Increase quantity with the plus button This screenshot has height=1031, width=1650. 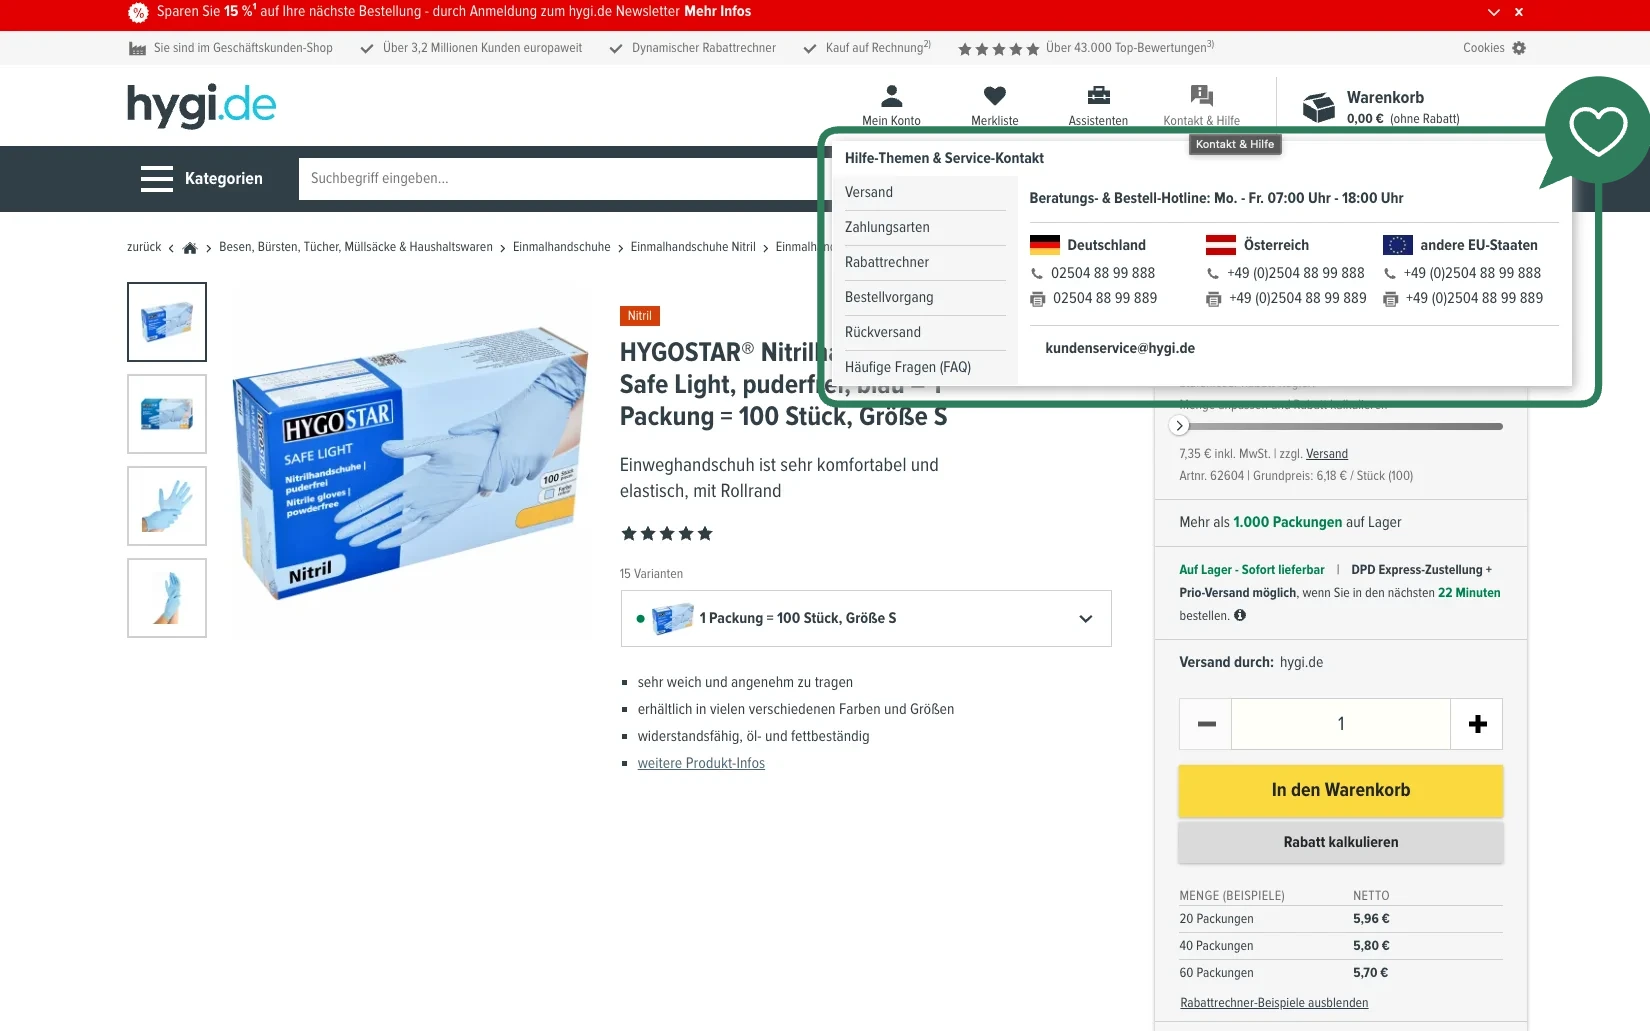(x=1477, y=724)
